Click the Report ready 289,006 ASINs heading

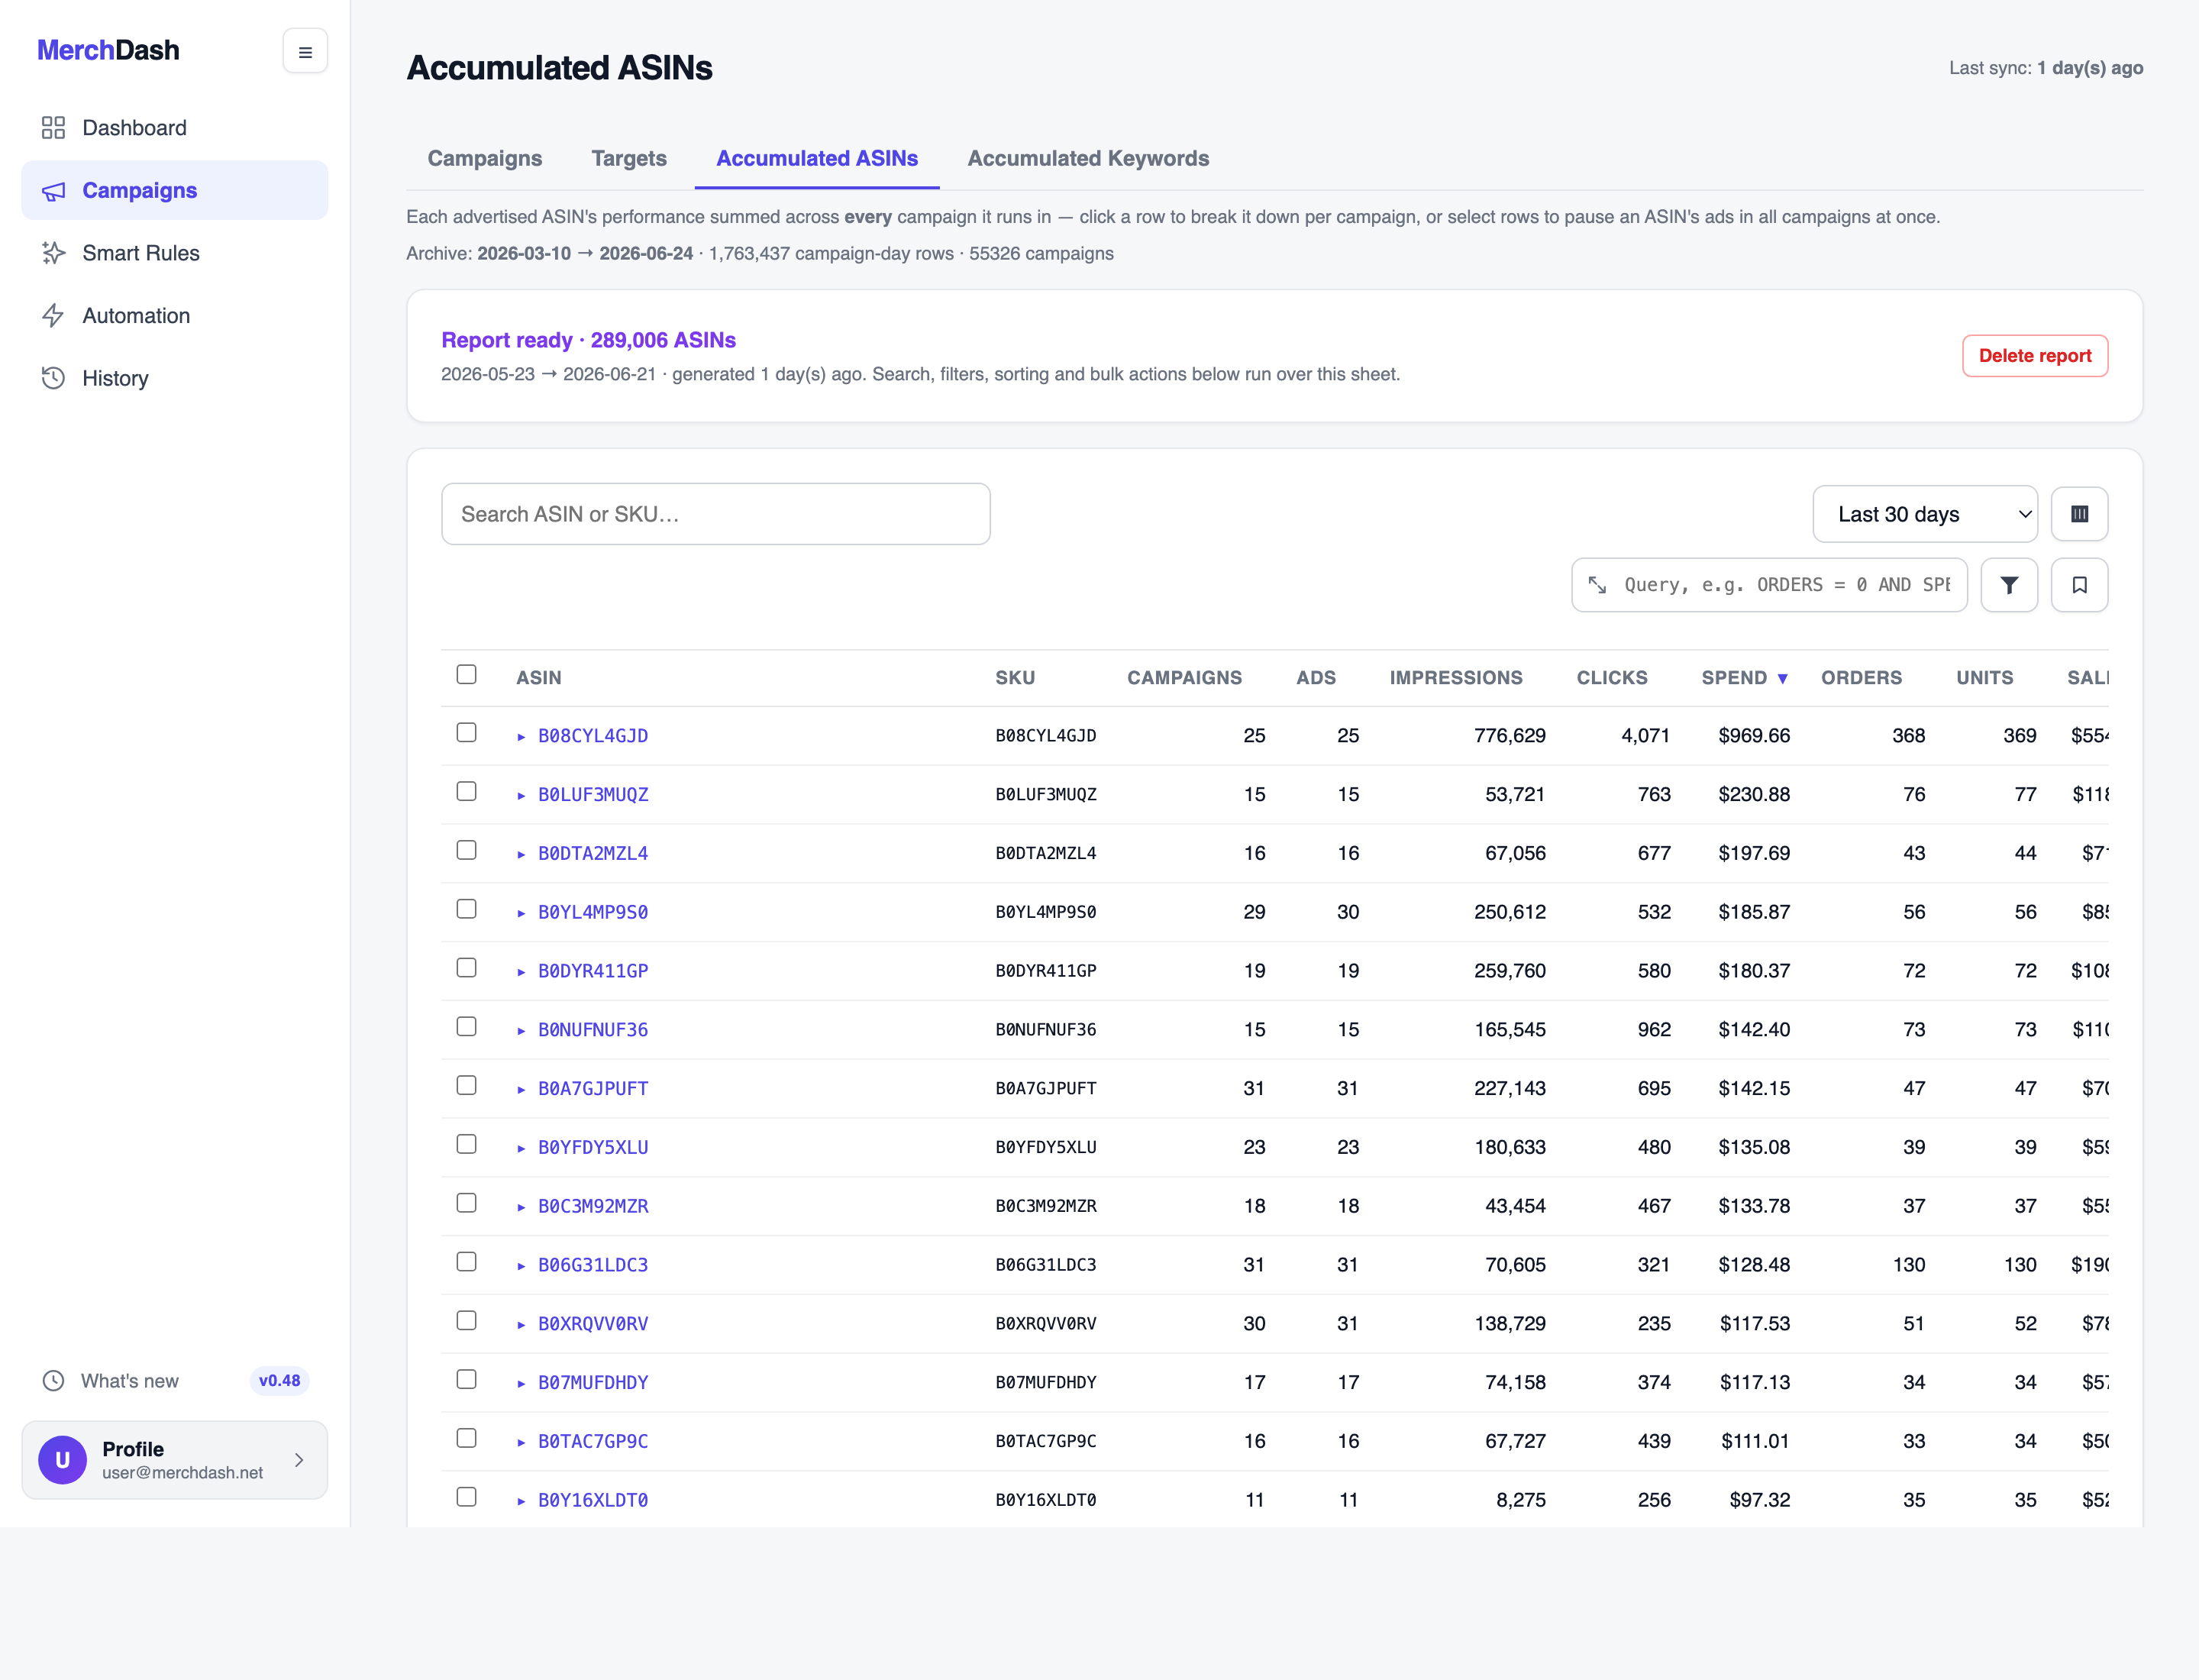[588, 340]
